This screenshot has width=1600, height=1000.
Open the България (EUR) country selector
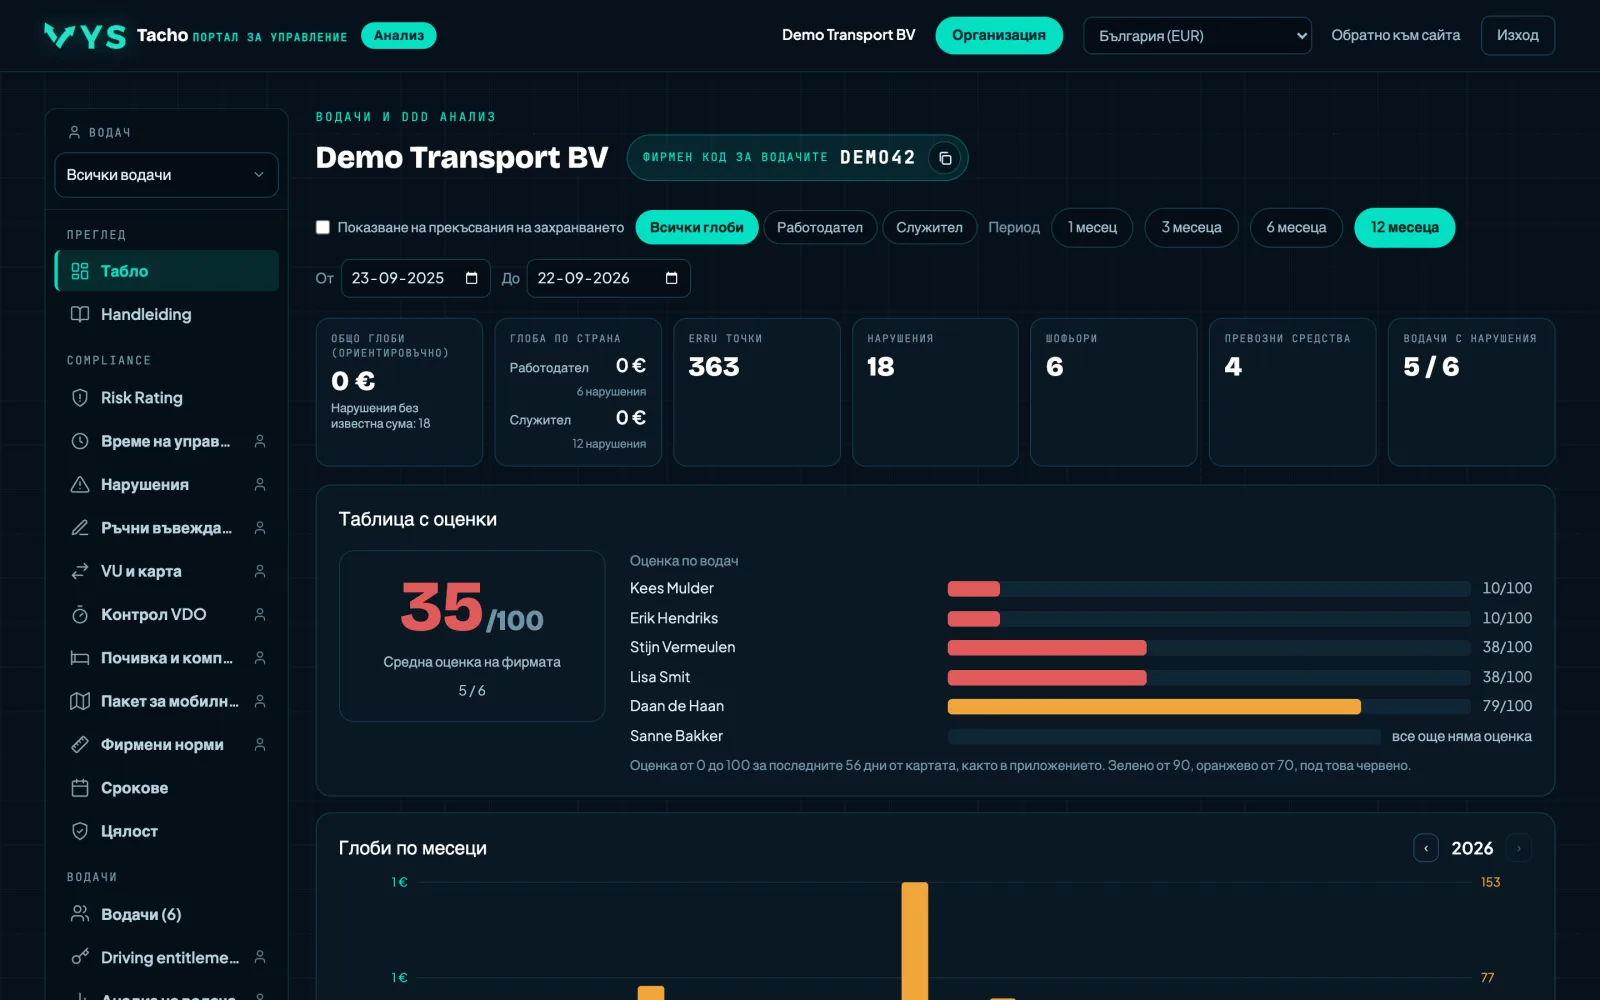(x=1197, y=36)
